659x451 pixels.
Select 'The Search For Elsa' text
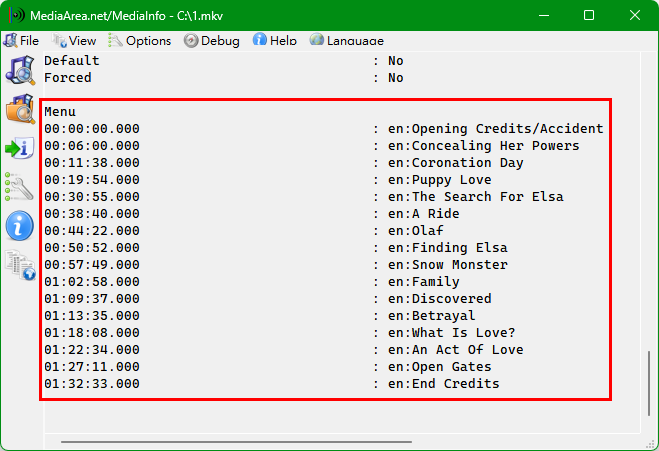pyautogui.click(x=488, y=197)
